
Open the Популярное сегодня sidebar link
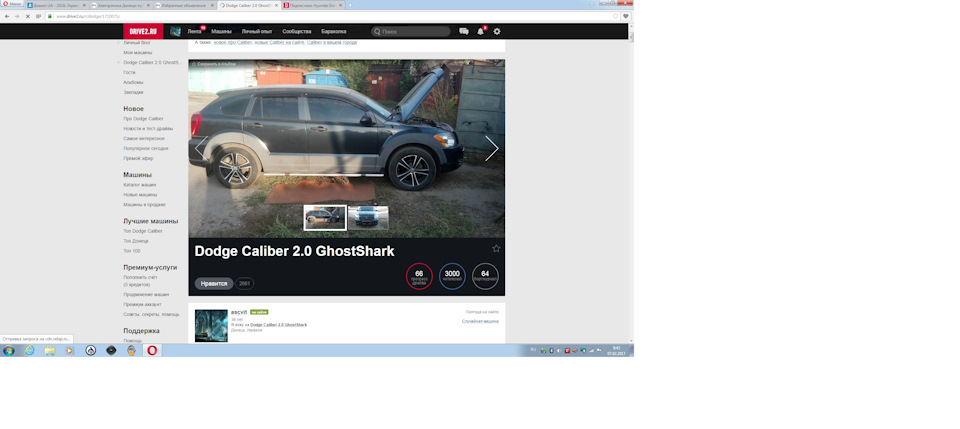(146, 148)
